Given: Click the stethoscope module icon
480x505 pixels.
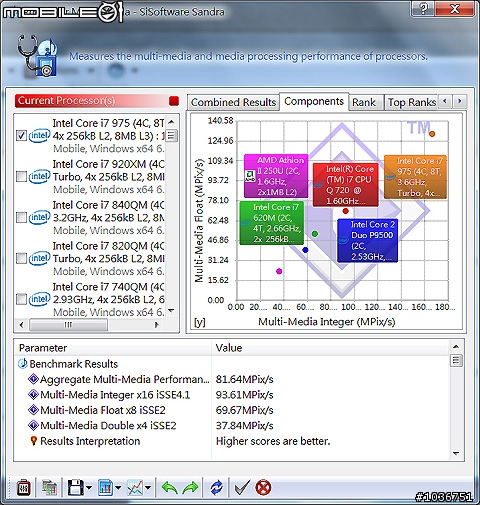Looking at the screenshot, I should pos(37,56).
